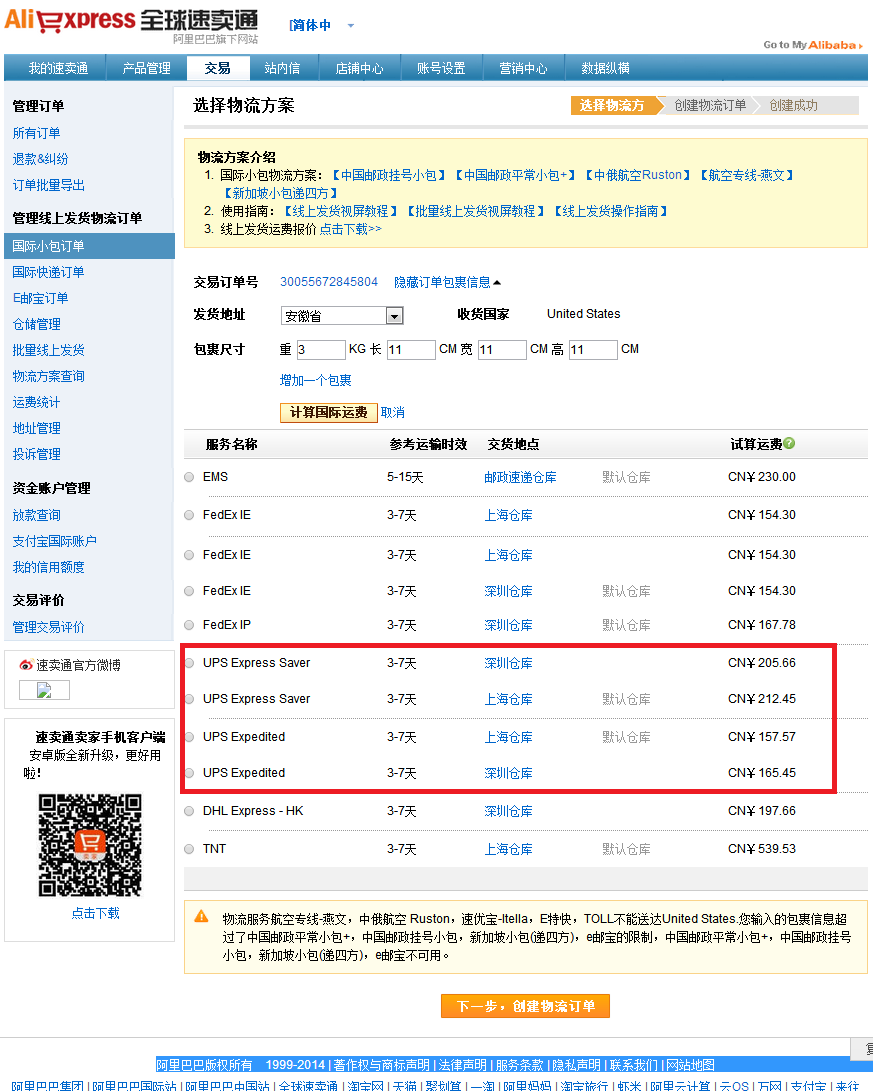Click 【中国邮政挂号小包】 link
The width and height of the screenshot is (873, 1092).
(389, 176)
